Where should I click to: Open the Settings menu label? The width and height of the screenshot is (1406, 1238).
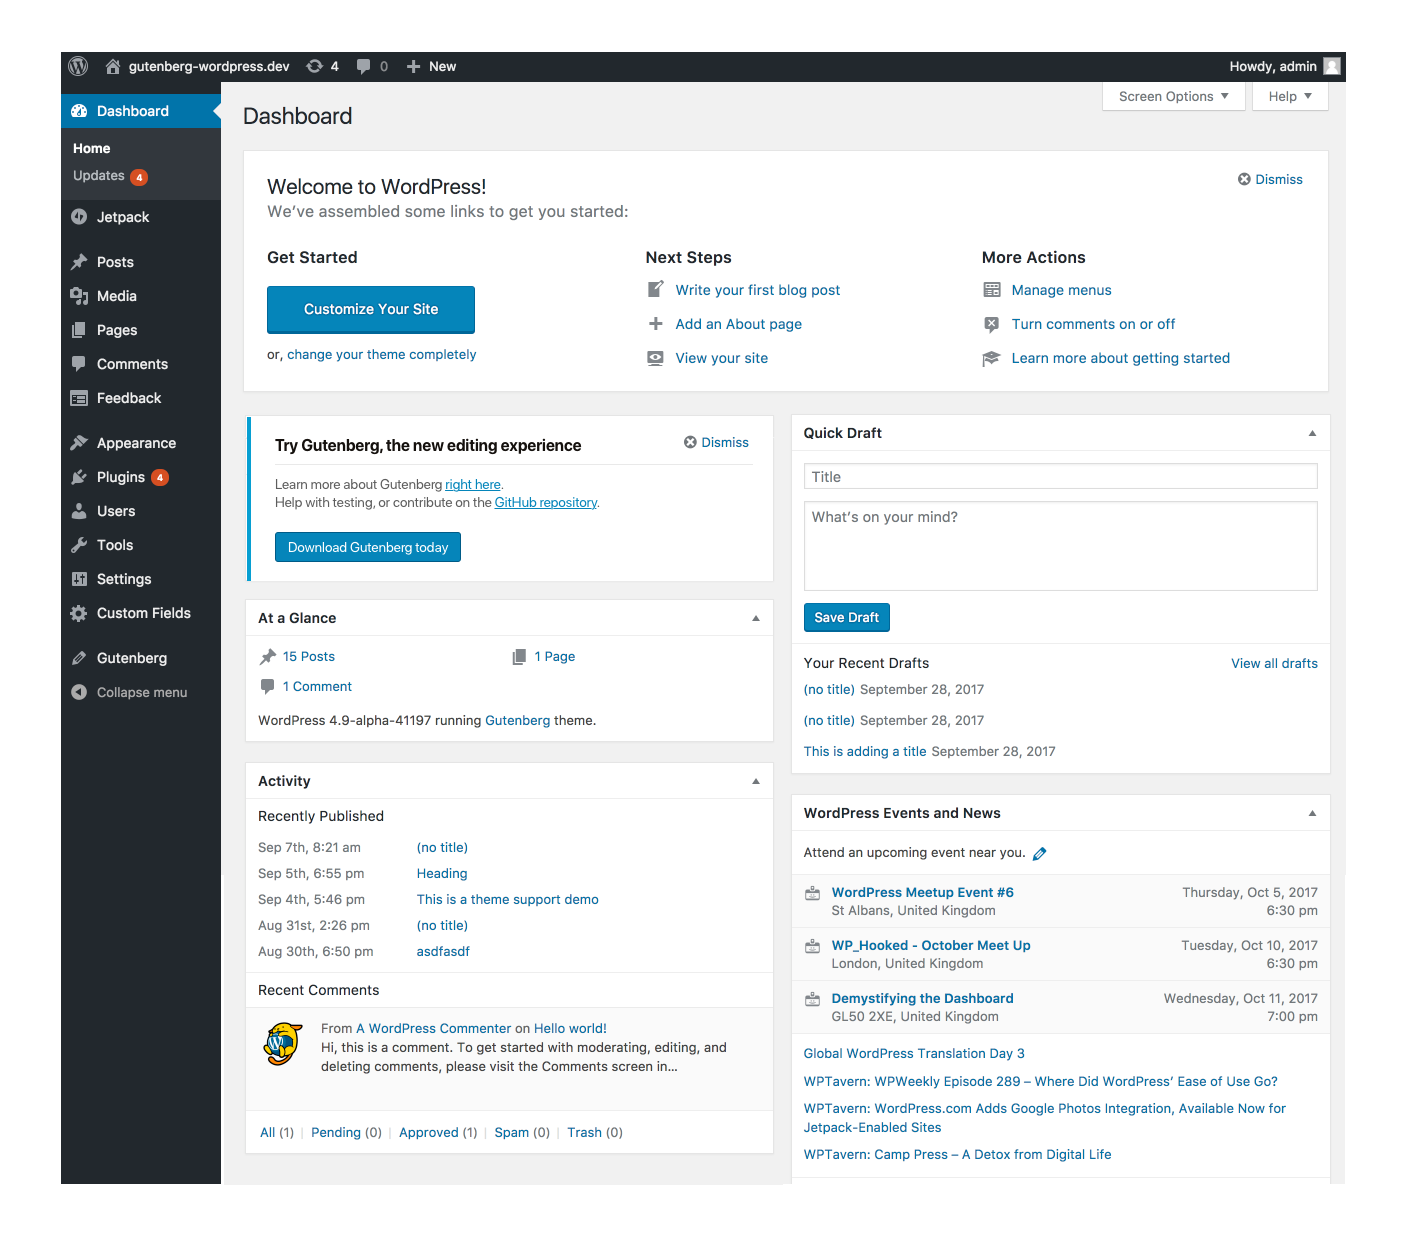pos(124,579)
